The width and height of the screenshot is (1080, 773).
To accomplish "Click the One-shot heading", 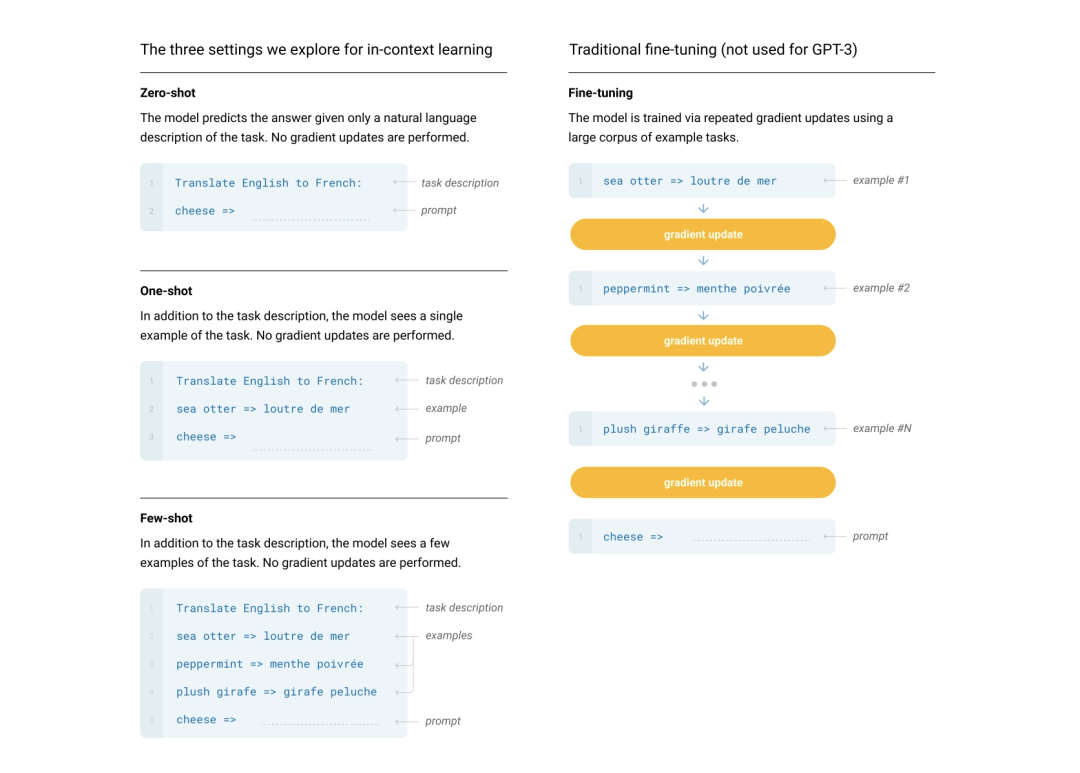I will tap(166, 291).
